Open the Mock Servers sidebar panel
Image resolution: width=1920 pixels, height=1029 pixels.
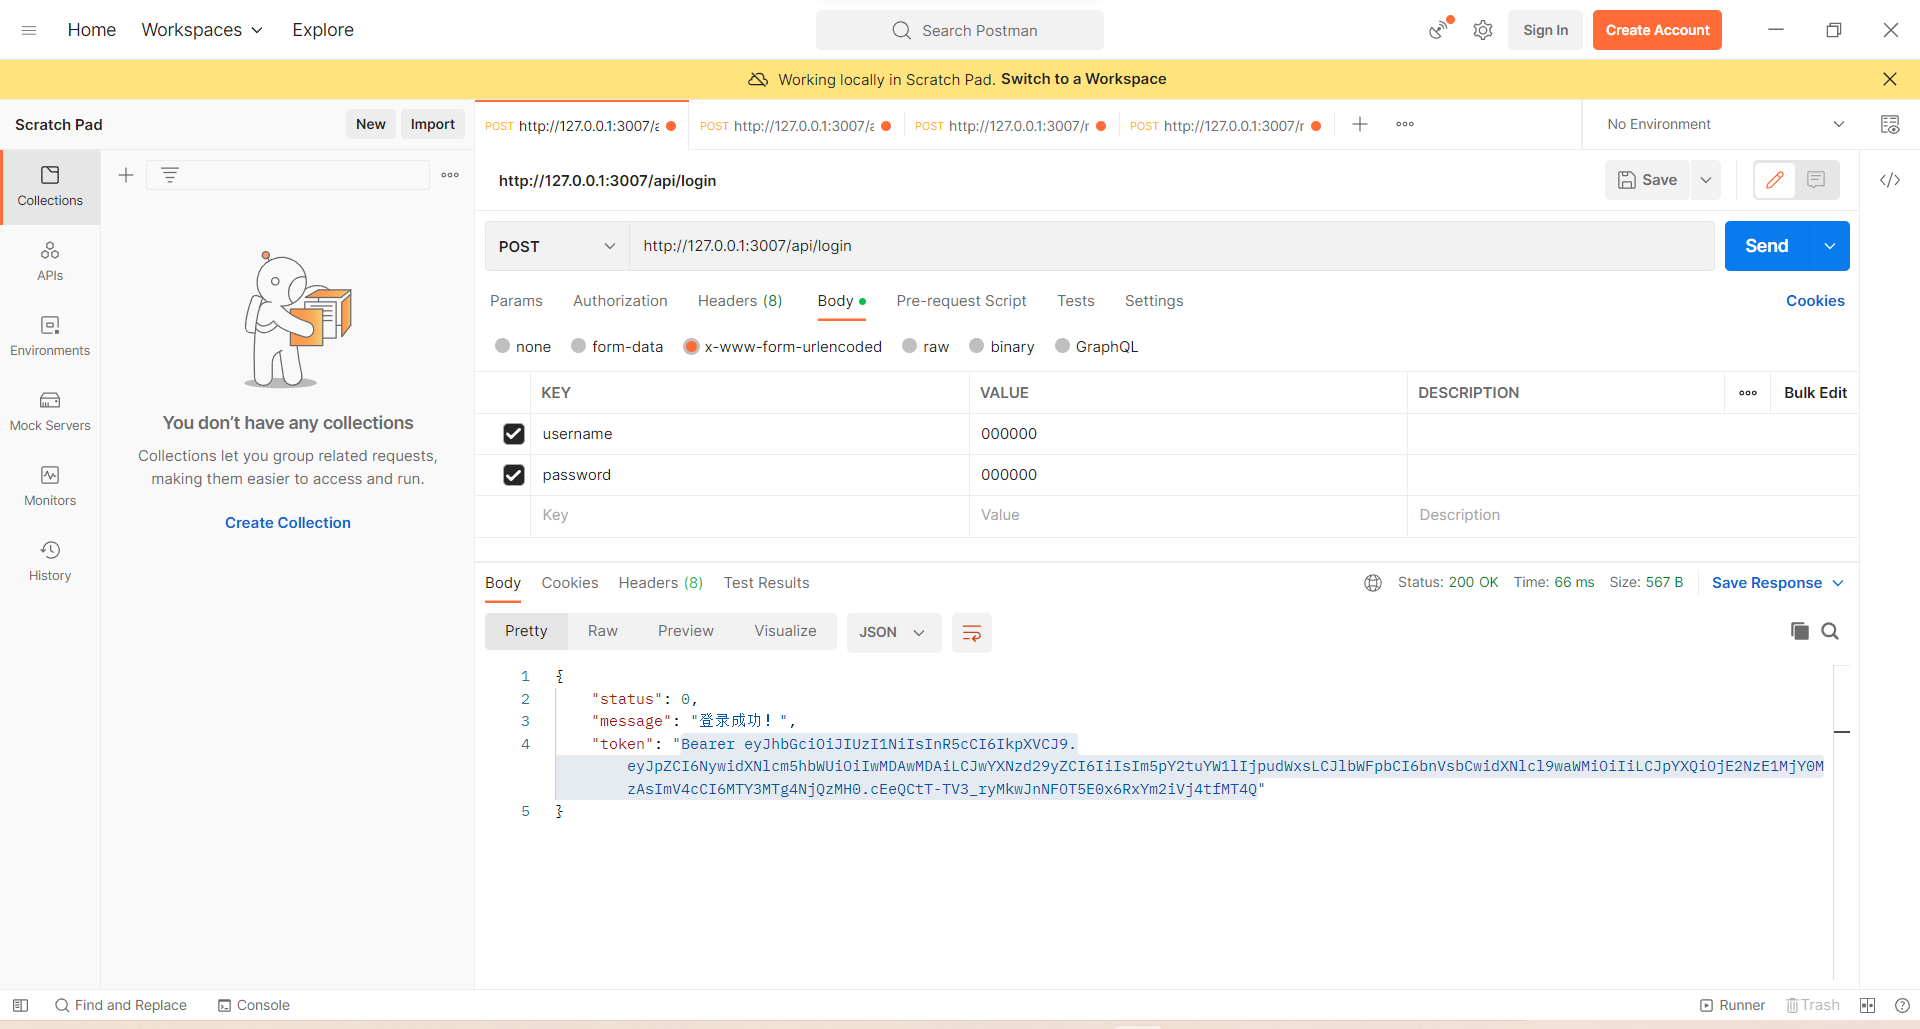tap(50, 411)
